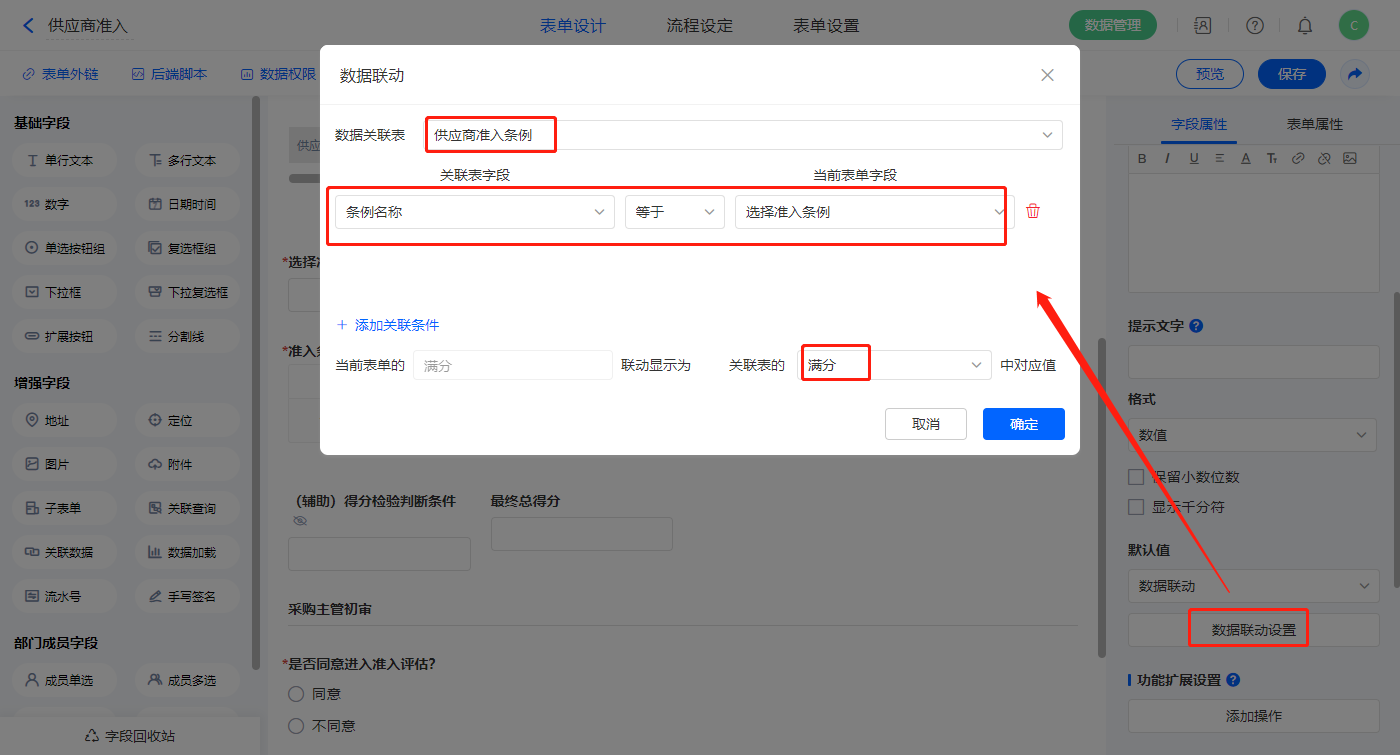The width and height of the screenshot is (1400, 755).
Task: Switch to the 表单属性 tab
Action: click(x=1314, y=124)
